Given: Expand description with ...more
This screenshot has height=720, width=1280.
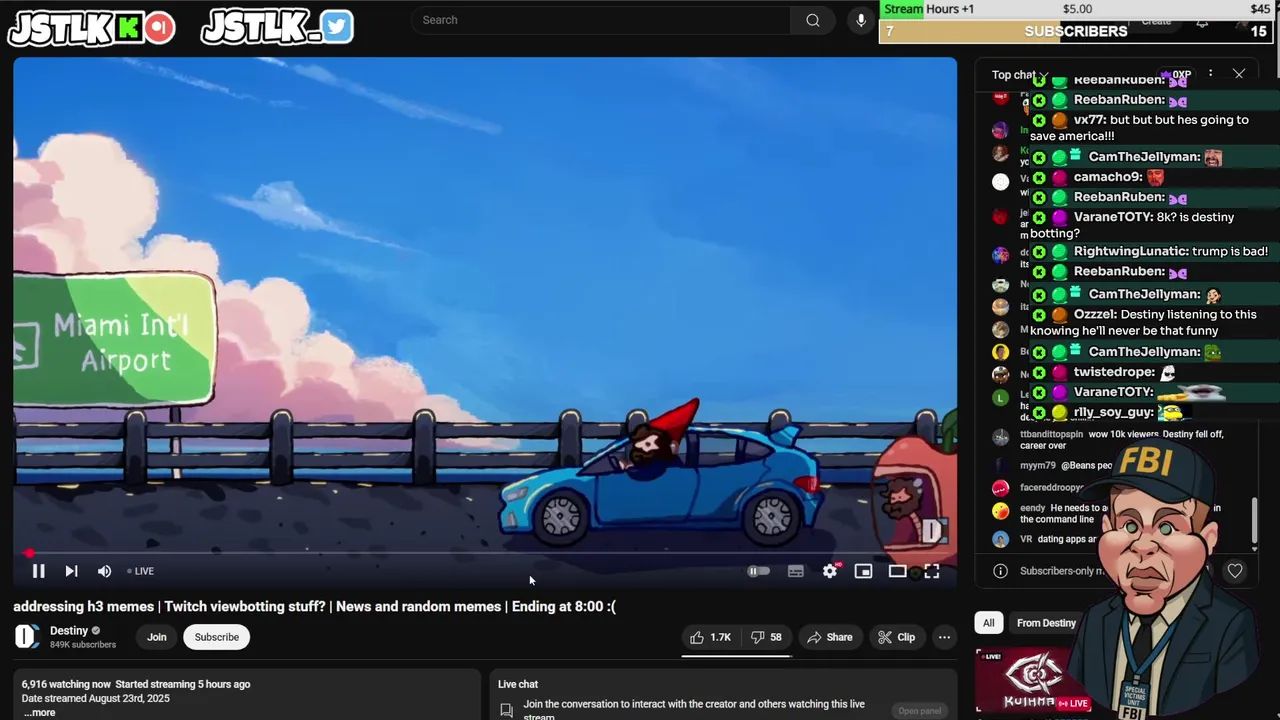Looking at the screenshot, I should [39, 712].
